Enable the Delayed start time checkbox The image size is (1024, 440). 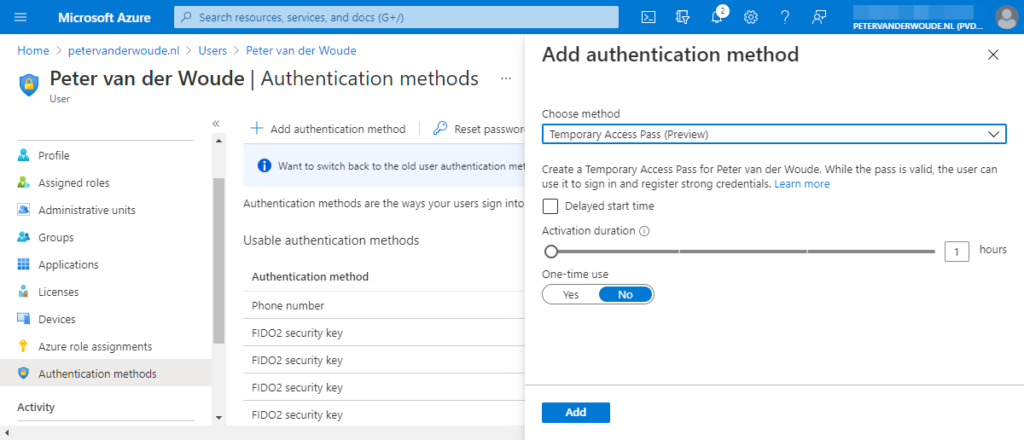(550, 206)
